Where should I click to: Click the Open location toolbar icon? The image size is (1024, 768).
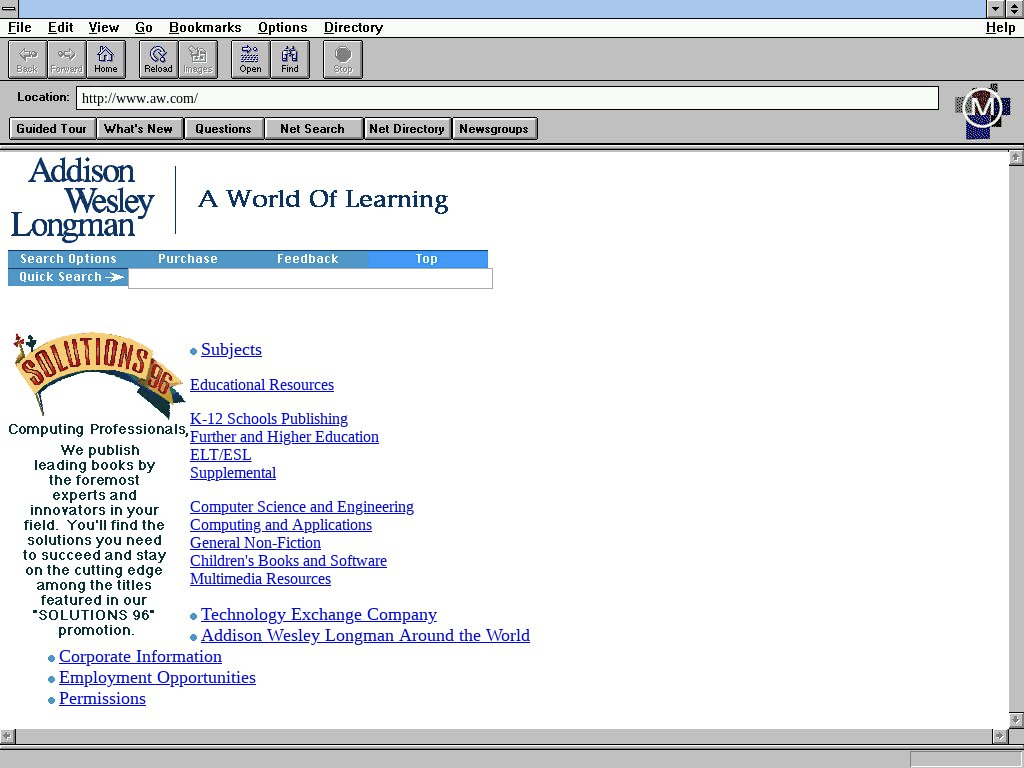pos(250,59)
